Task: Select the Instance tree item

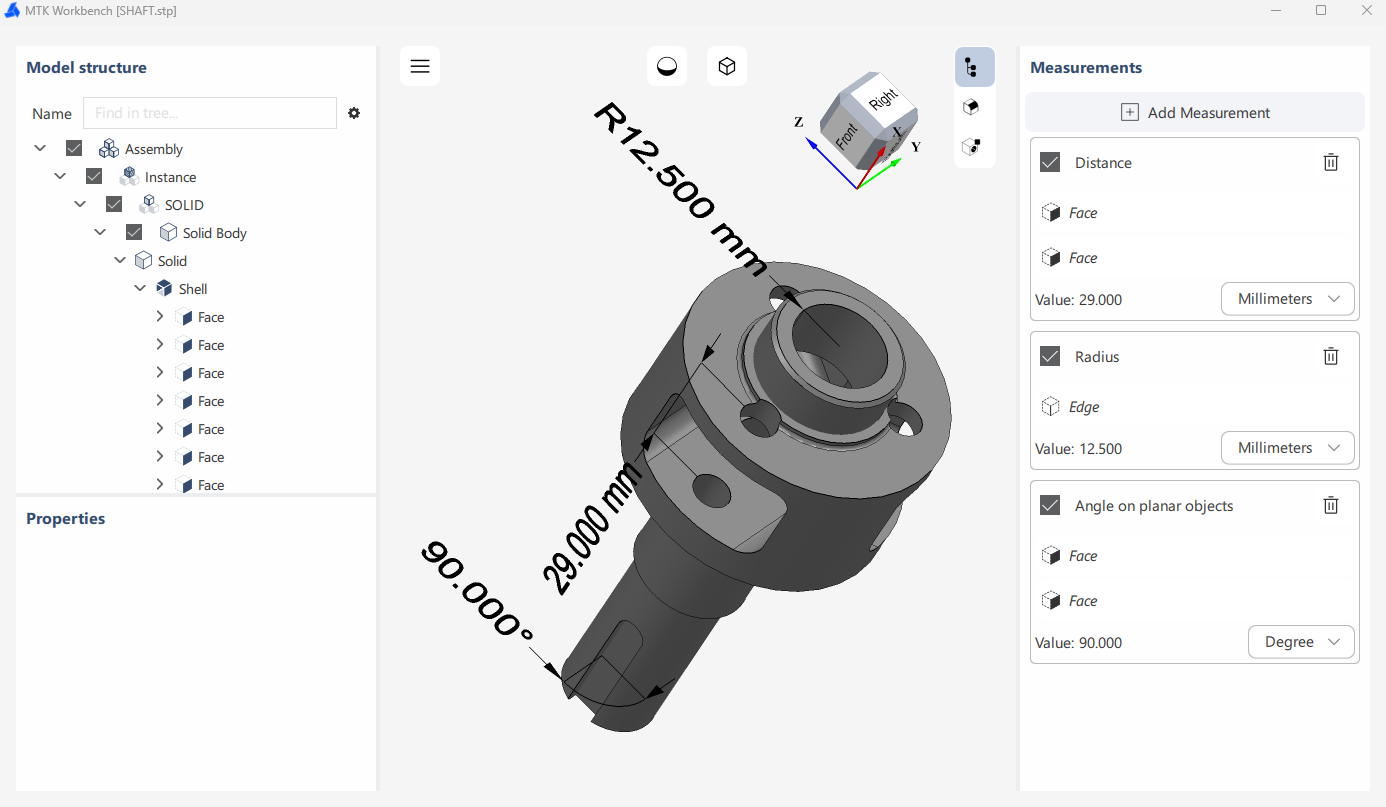Action: (x=170, y=177)
